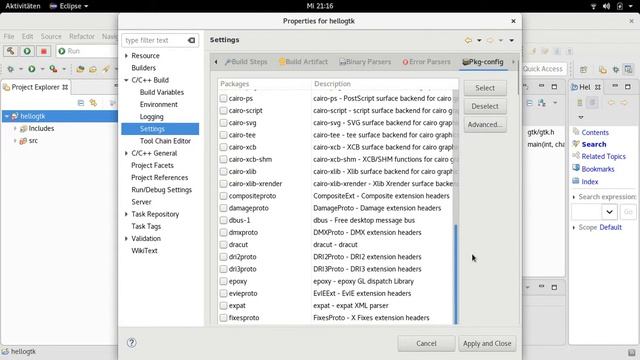This screenshot has width=640, height=360.
Task: Click the Contents icon in Help view
Action: coord(576,131)
